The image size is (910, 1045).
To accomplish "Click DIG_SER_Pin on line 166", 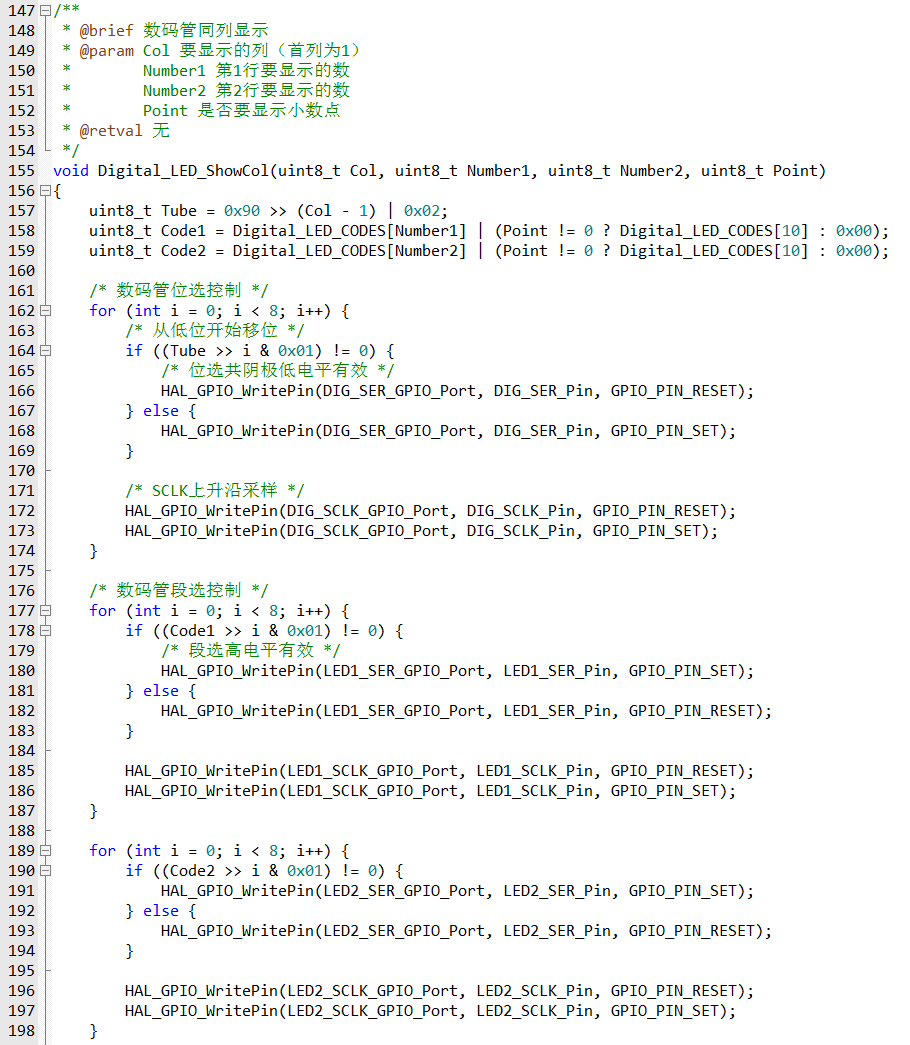I will coord(543,391).
